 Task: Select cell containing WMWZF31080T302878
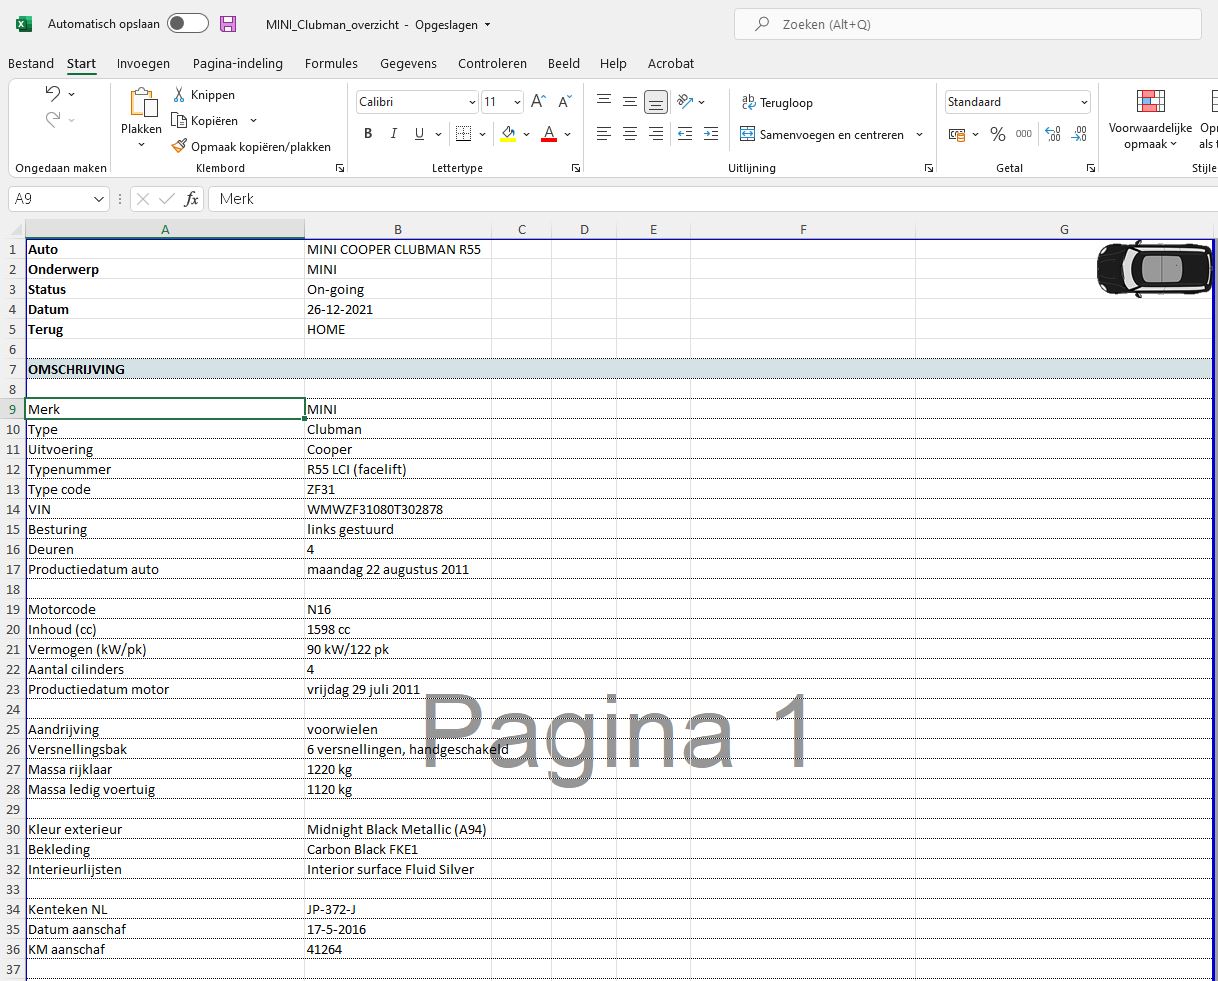[x=398, y=509]
